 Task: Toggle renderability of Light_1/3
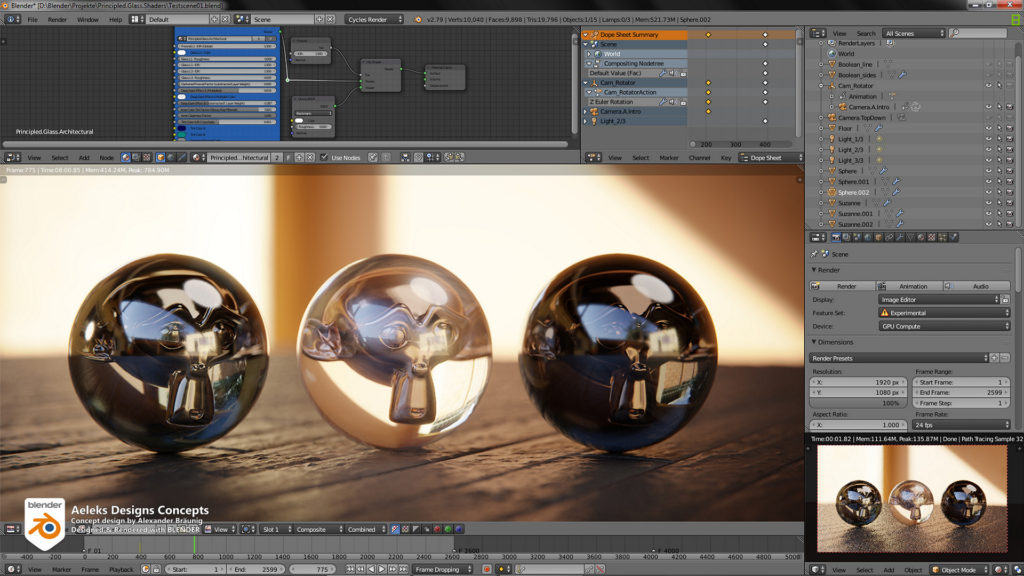[1010, 139]
